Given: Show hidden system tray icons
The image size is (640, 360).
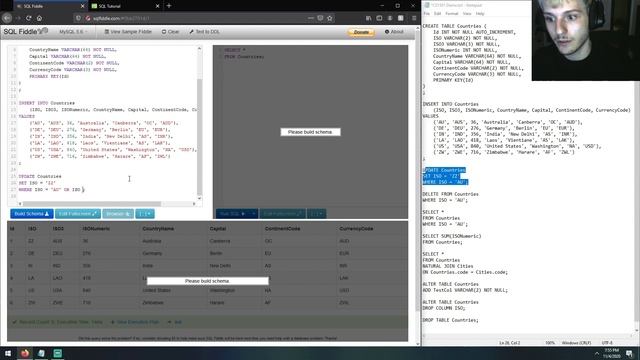Looking at the screenshot, I should coord(597,353).
